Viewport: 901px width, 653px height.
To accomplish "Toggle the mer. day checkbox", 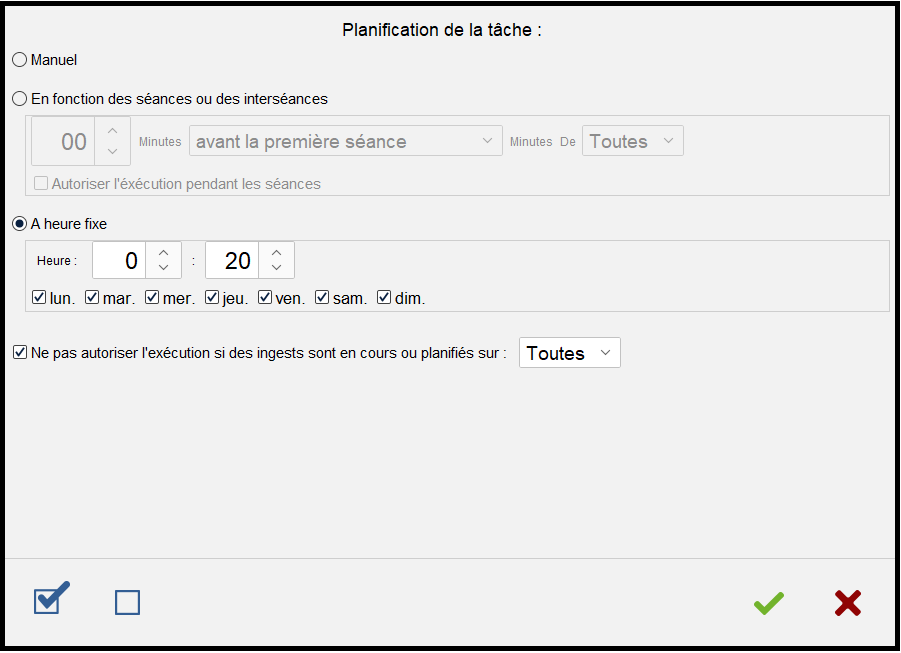I will point(152,298).
